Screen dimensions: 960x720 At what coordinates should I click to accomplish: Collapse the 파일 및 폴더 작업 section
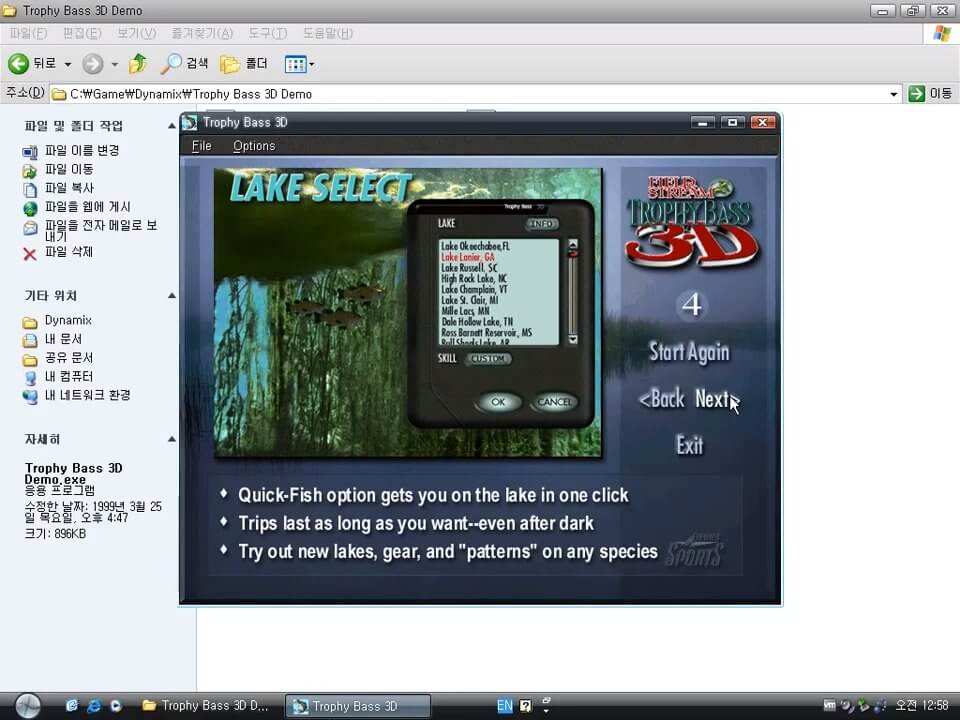[x=172, y=126]
